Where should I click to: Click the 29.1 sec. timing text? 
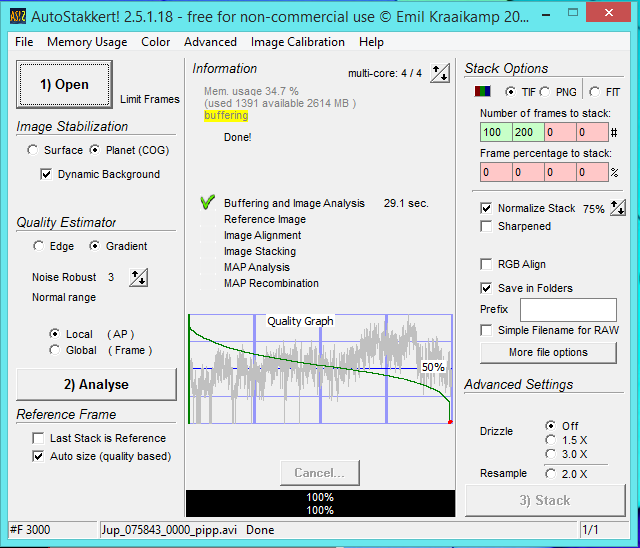click(x=406, y=203)
